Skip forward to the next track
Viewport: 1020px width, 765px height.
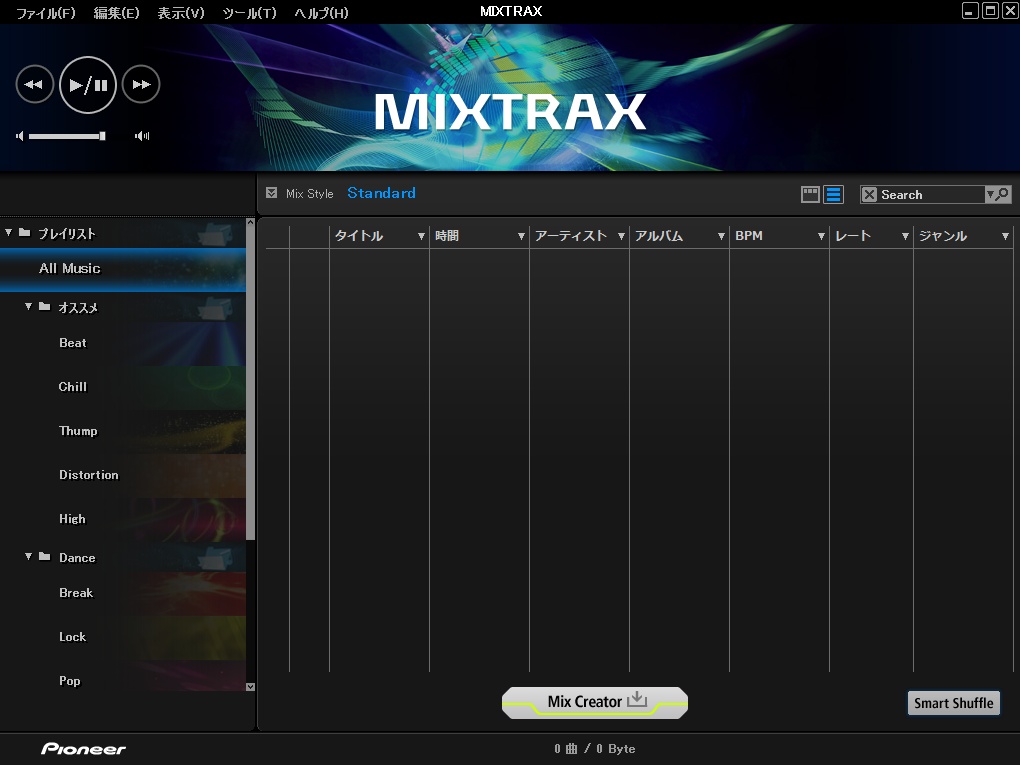(x=141, y=85)
